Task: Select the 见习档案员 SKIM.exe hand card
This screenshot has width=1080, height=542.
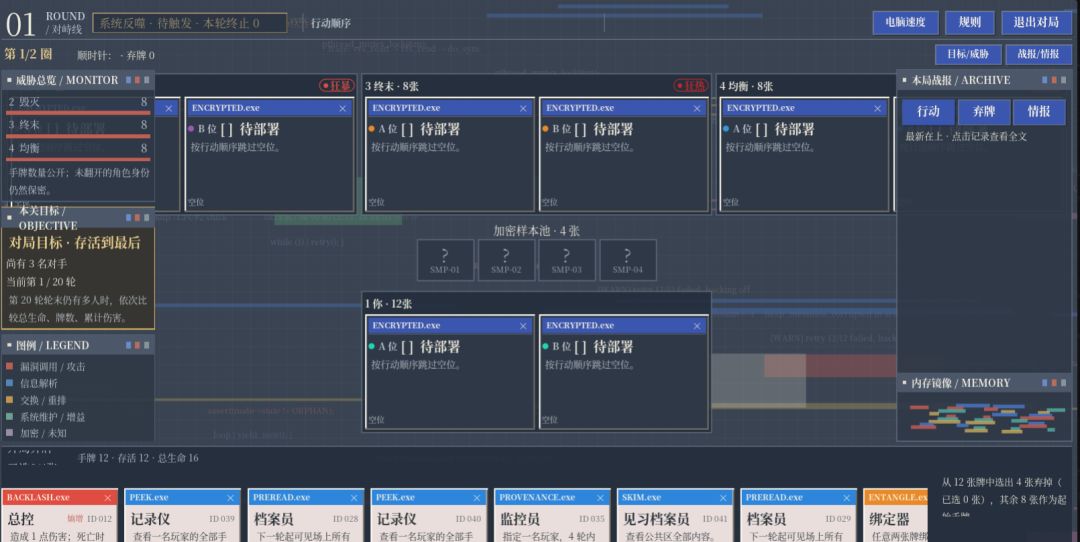Action: (675, 515)
